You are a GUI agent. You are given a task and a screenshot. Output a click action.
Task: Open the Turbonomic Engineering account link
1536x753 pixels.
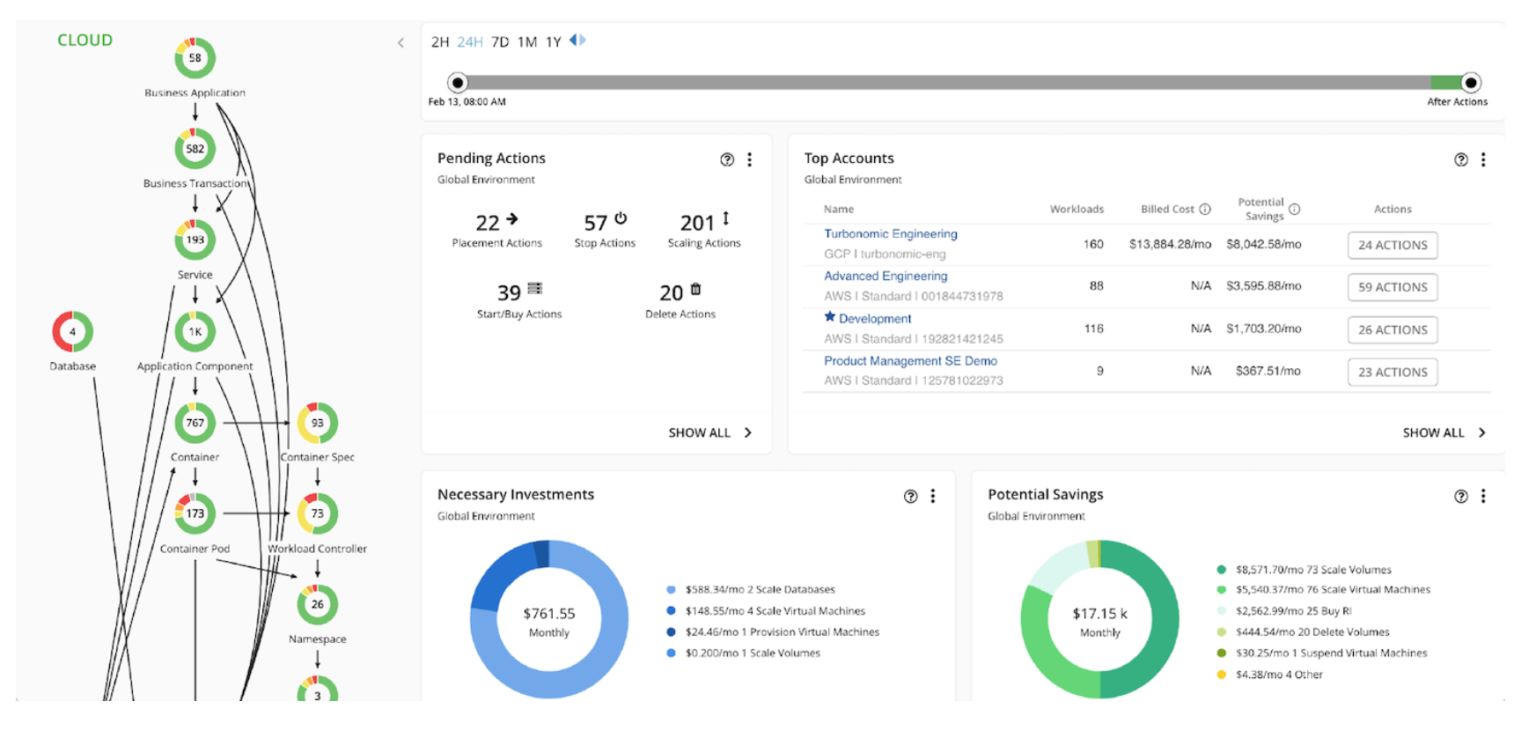(889, 233)
